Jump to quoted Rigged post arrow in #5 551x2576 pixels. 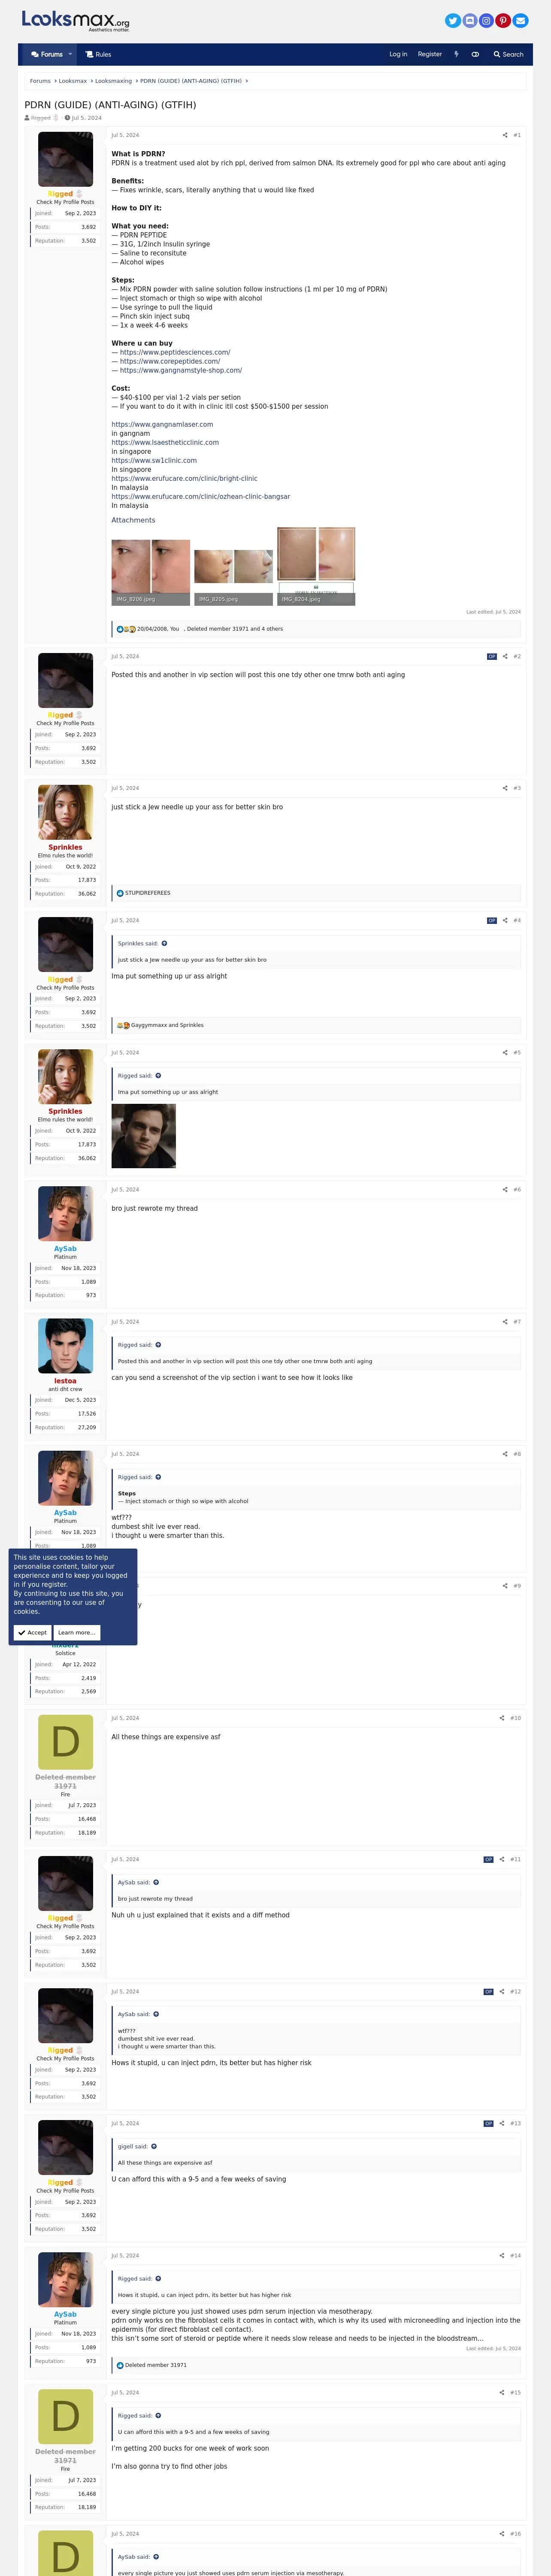(x=158, y=1075)
